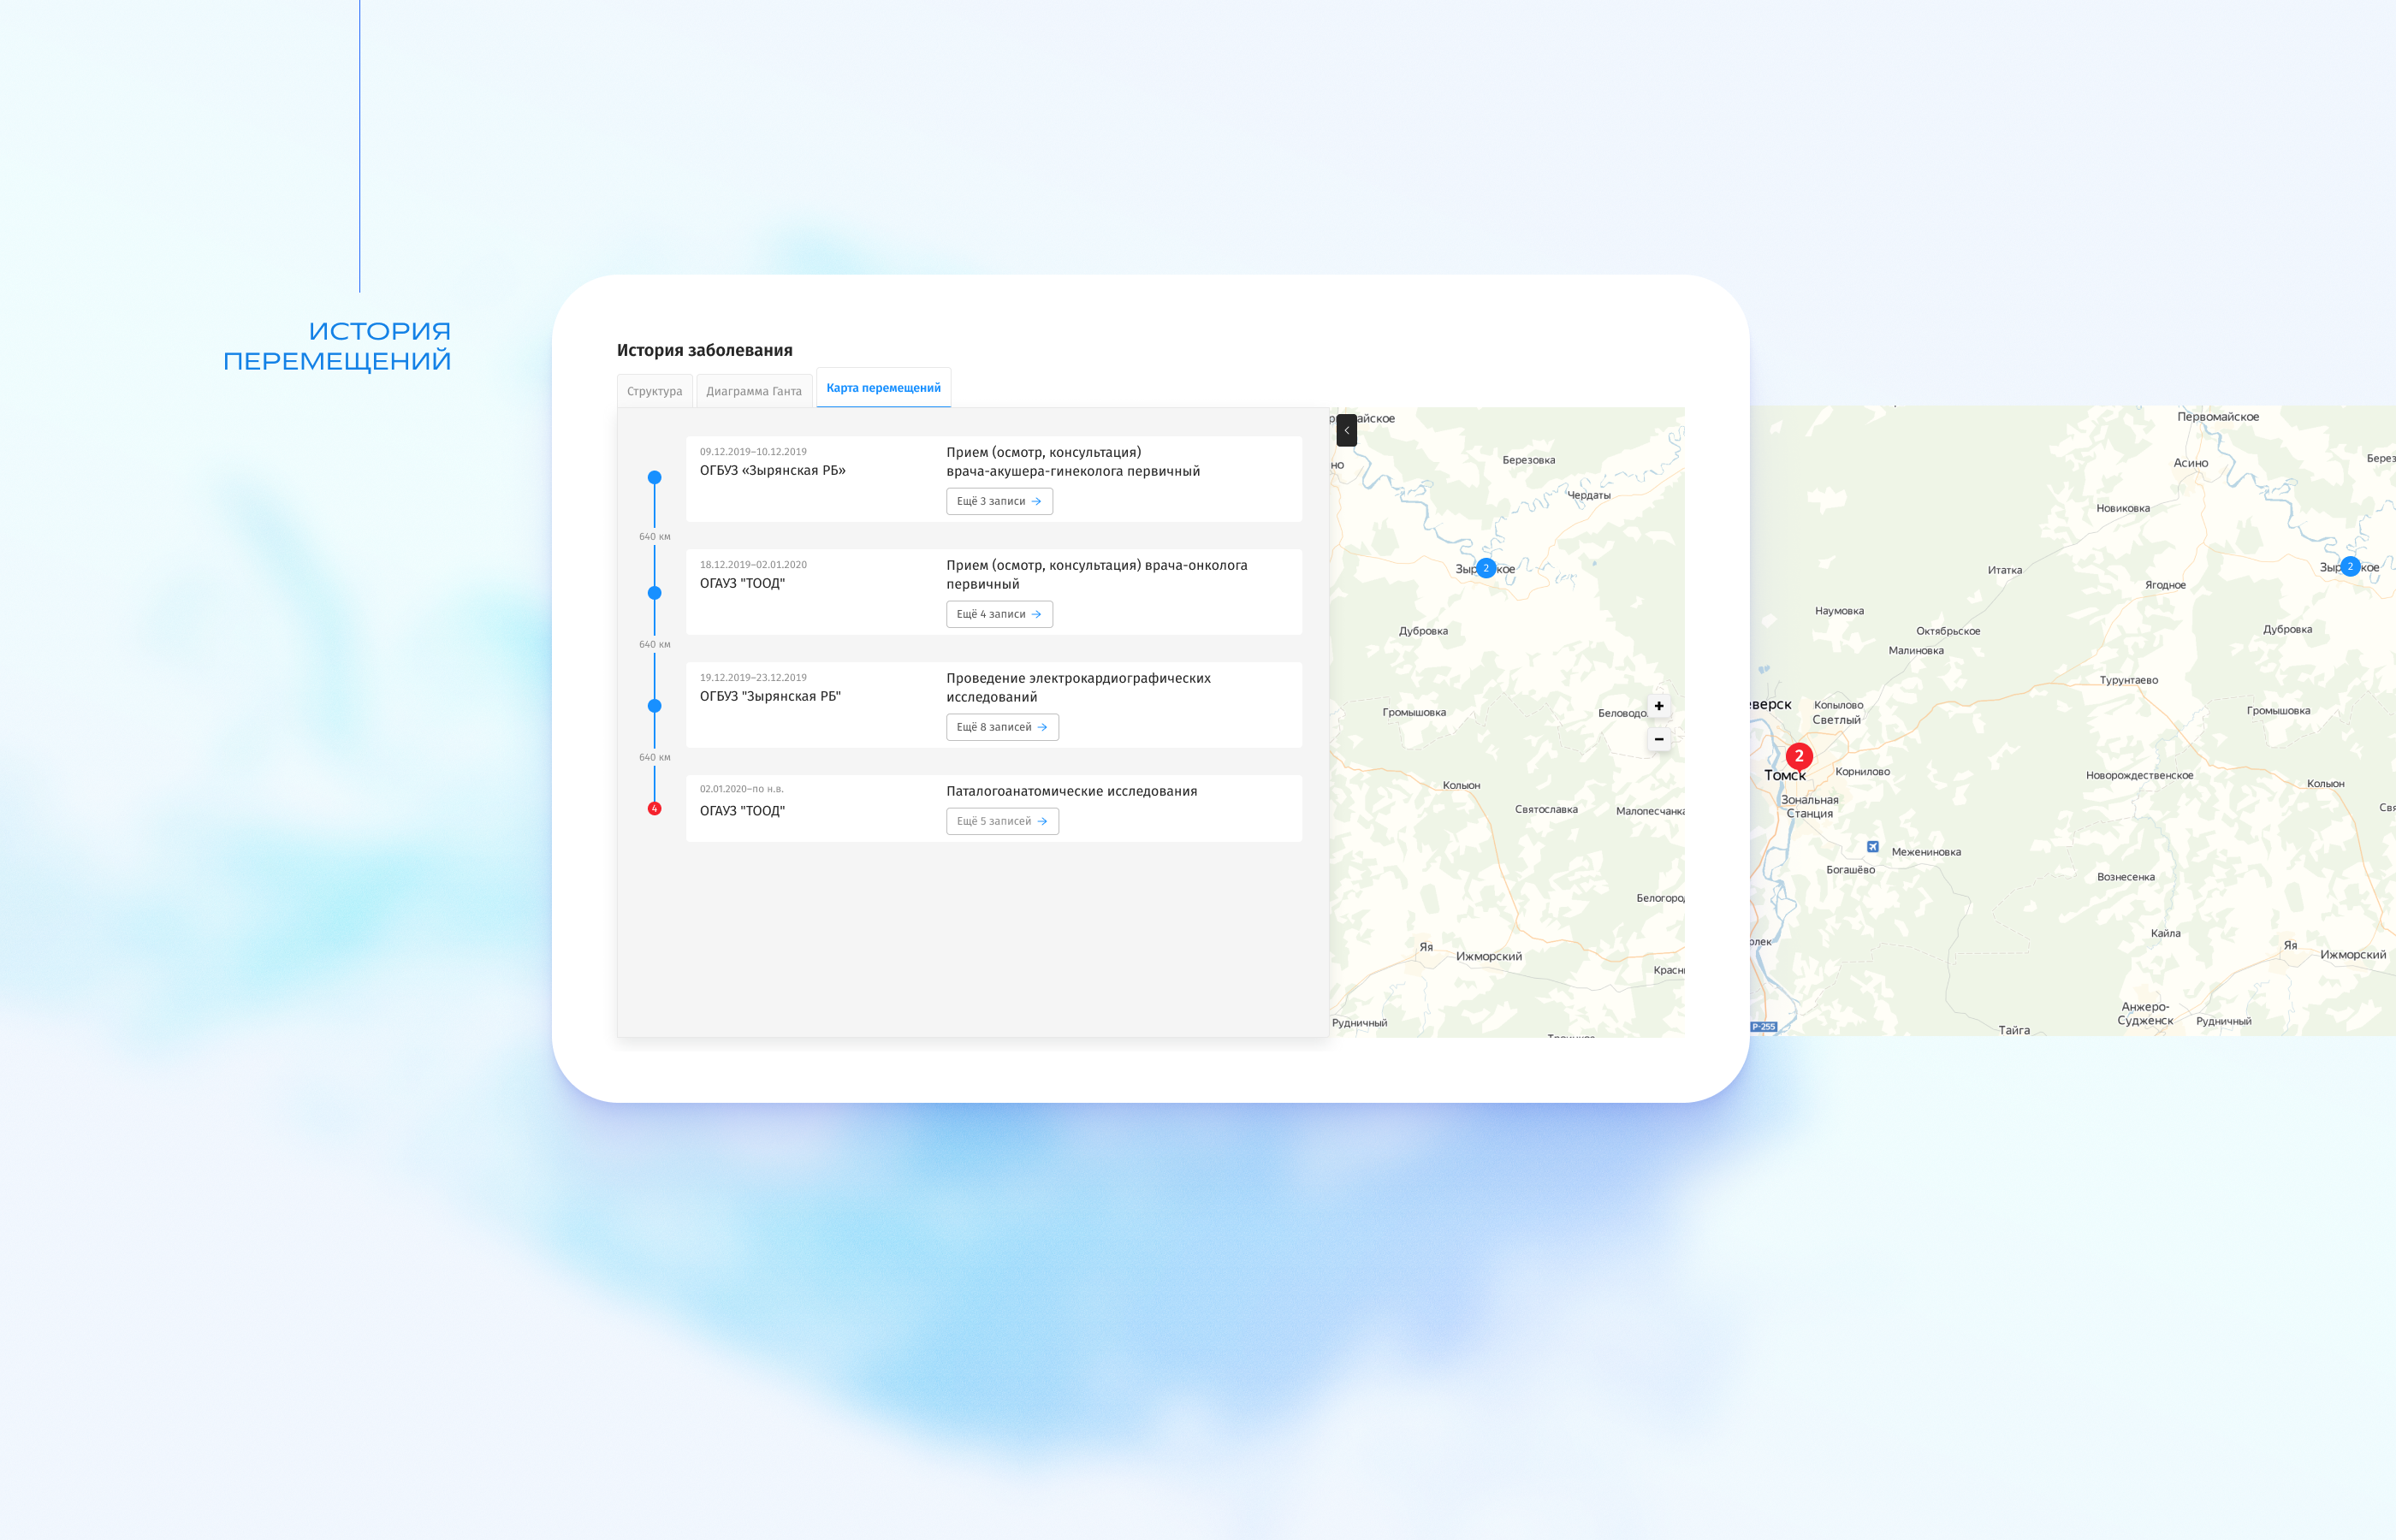Screen dimensions: 2396x1540
Task: Show the Ещё 5 записей entries
Action: pyautogui.click(x=1002, y=821)
